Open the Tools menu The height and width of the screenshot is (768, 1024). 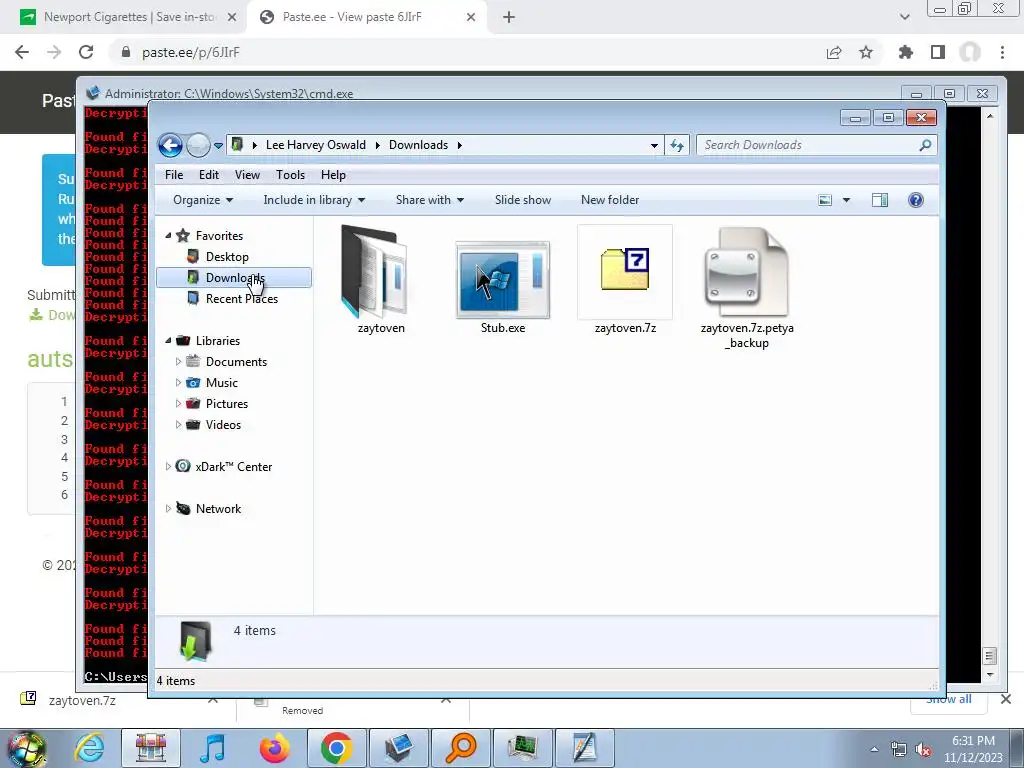pyautogui.click(x=290, y=175)
